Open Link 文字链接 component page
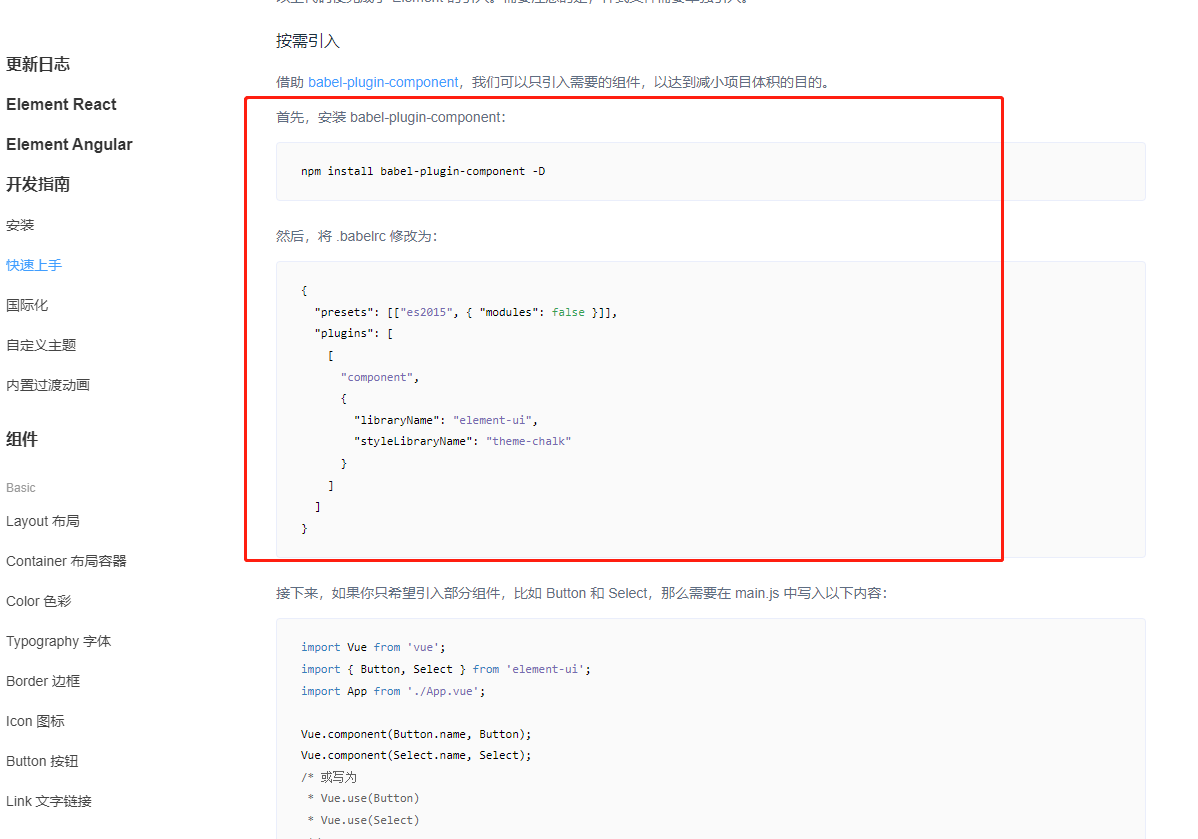Screen dimensions: 1198x839 point(49,801)
